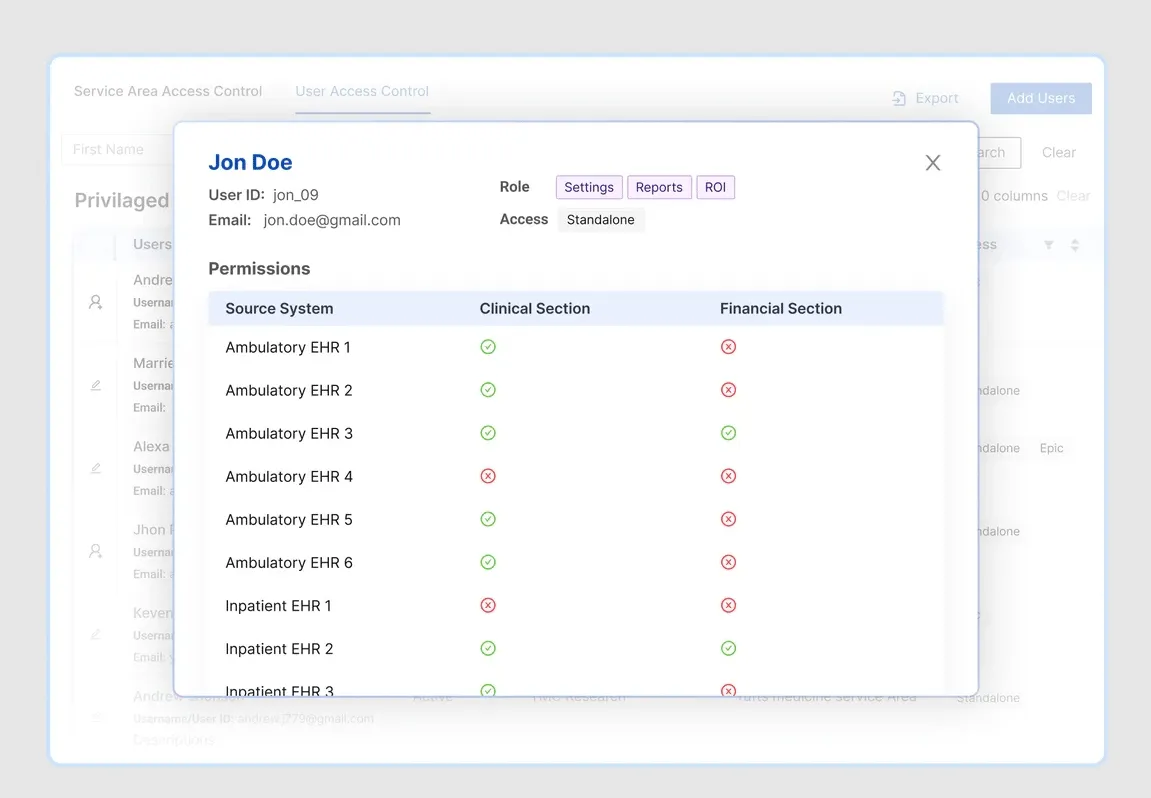Click the user icon beside the Andrew row
This screenshot has width=1151, height=798.
pyautogui.click(x=96, y=301)
